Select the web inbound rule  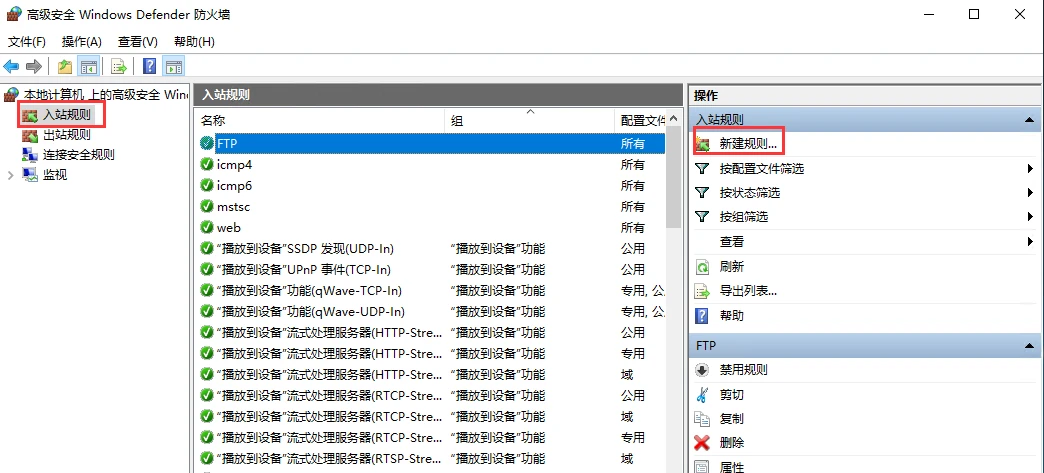click(431, 228)
